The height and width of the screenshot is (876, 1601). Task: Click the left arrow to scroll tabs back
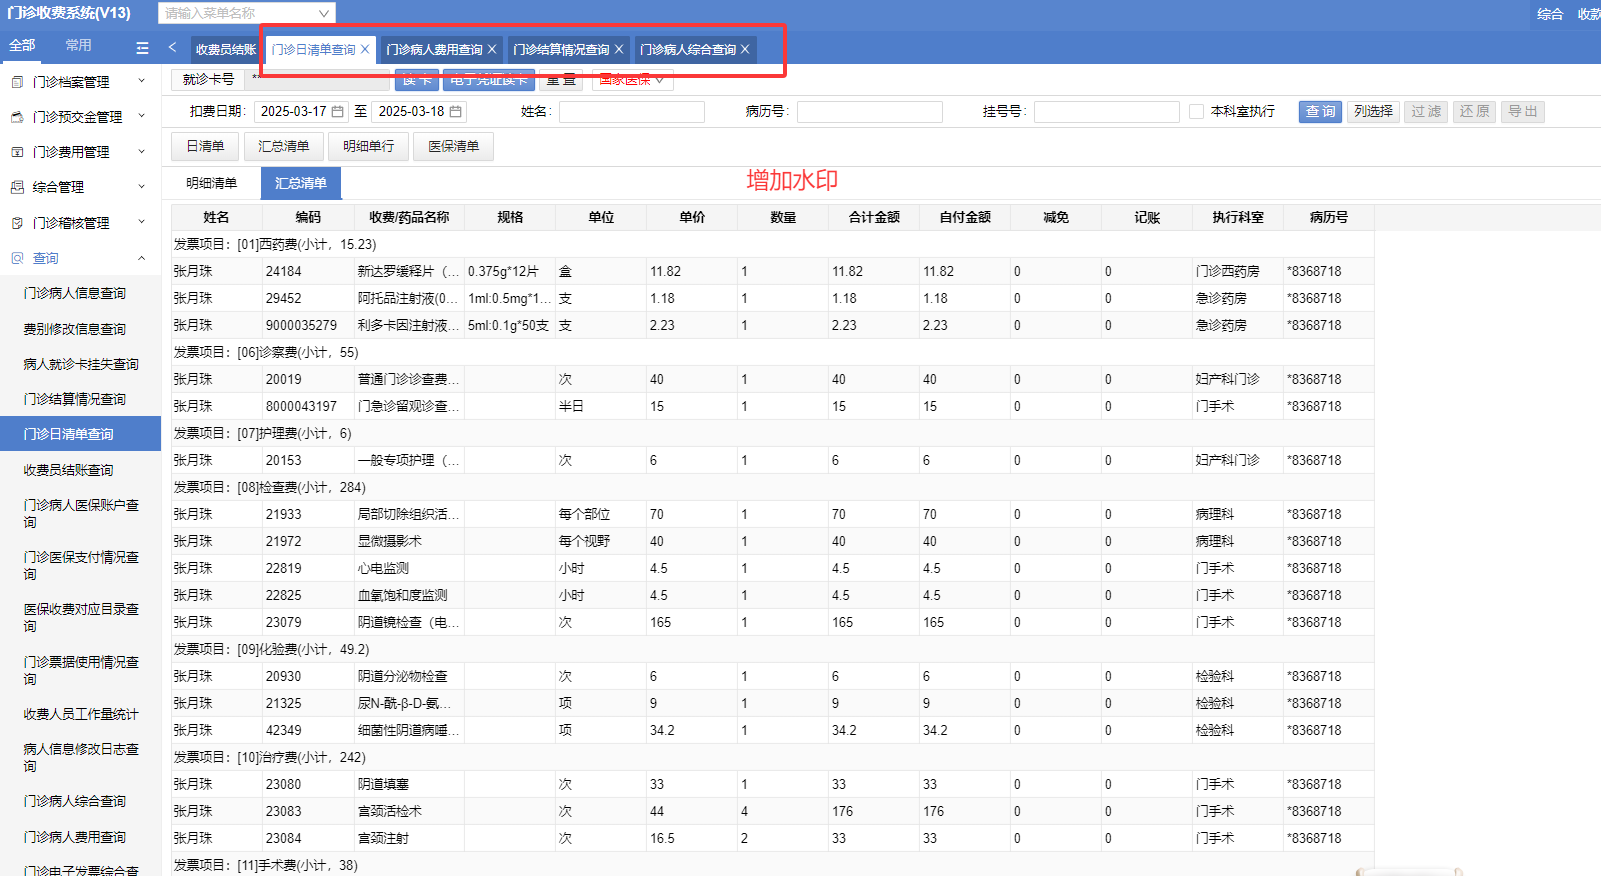[173, 47]
